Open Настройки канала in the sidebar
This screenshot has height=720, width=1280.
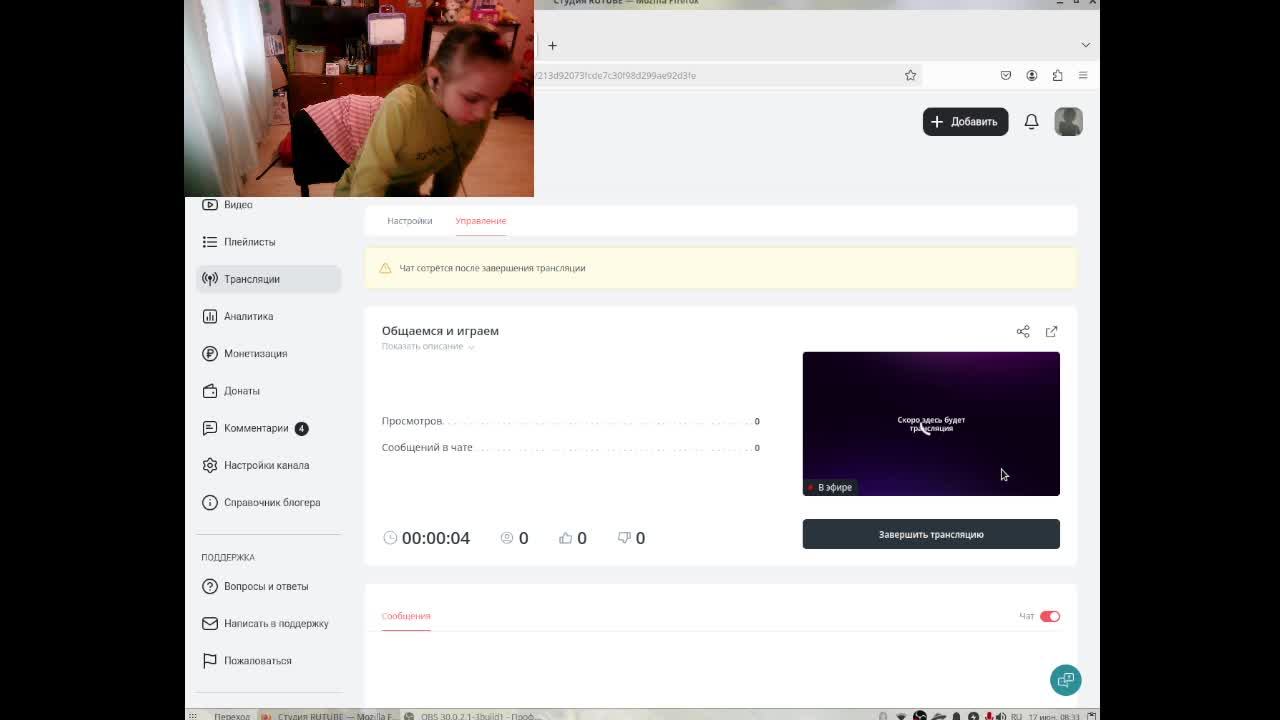pos(268,465)
